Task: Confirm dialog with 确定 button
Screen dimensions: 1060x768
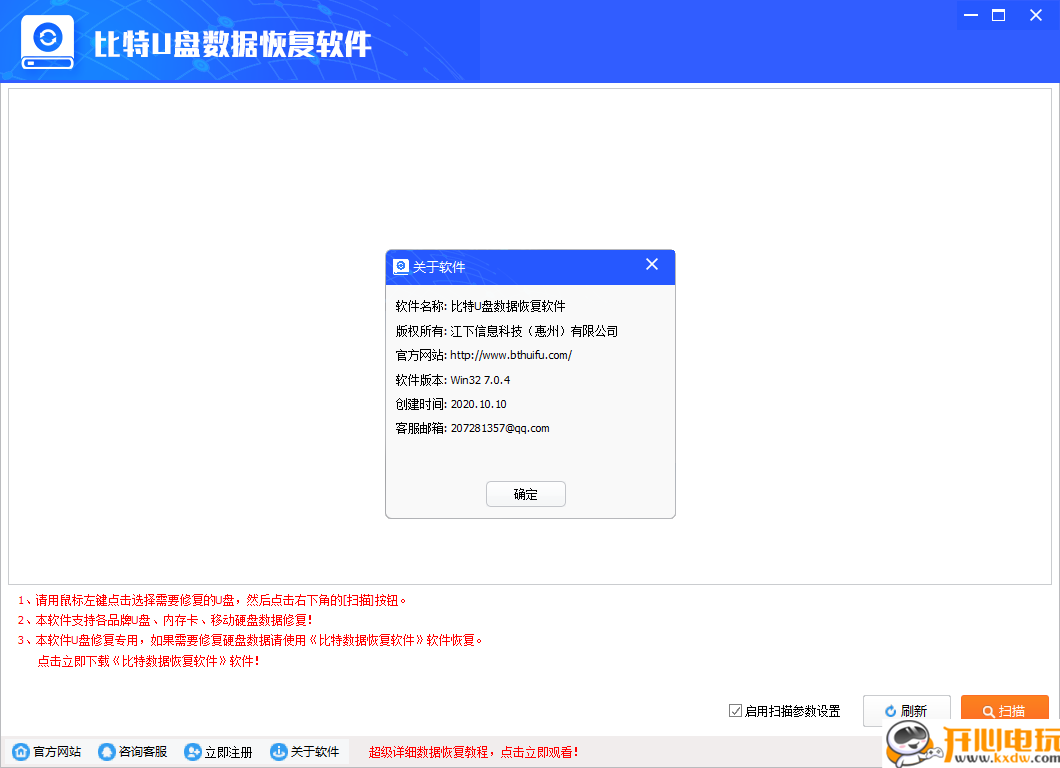Action: [x=526, y=494]
